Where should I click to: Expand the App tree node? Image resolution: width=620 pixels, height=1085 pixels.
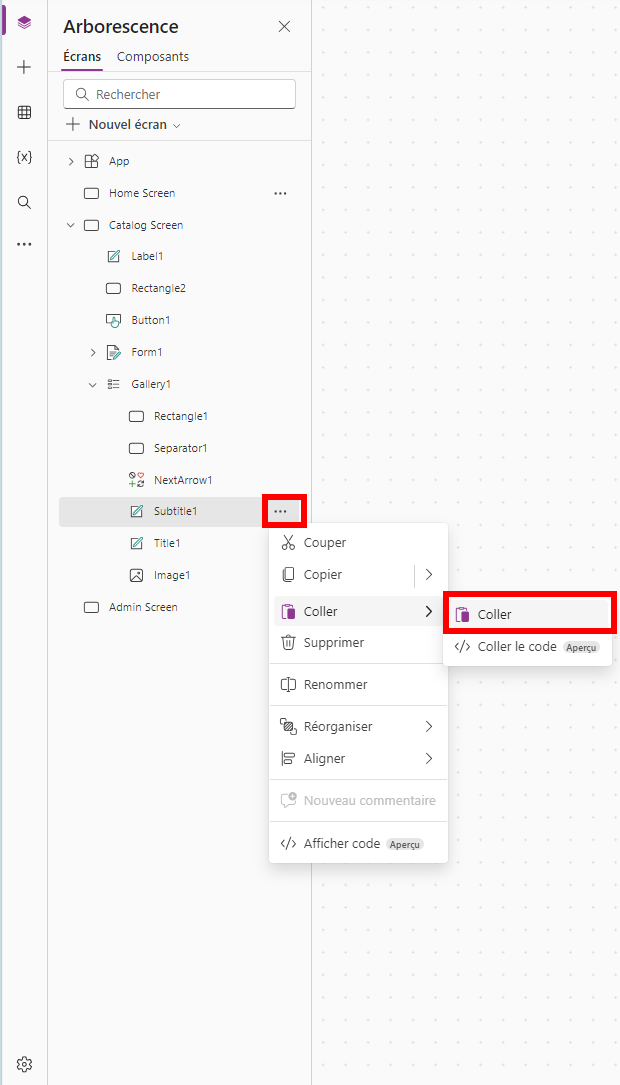click(71, 161)
